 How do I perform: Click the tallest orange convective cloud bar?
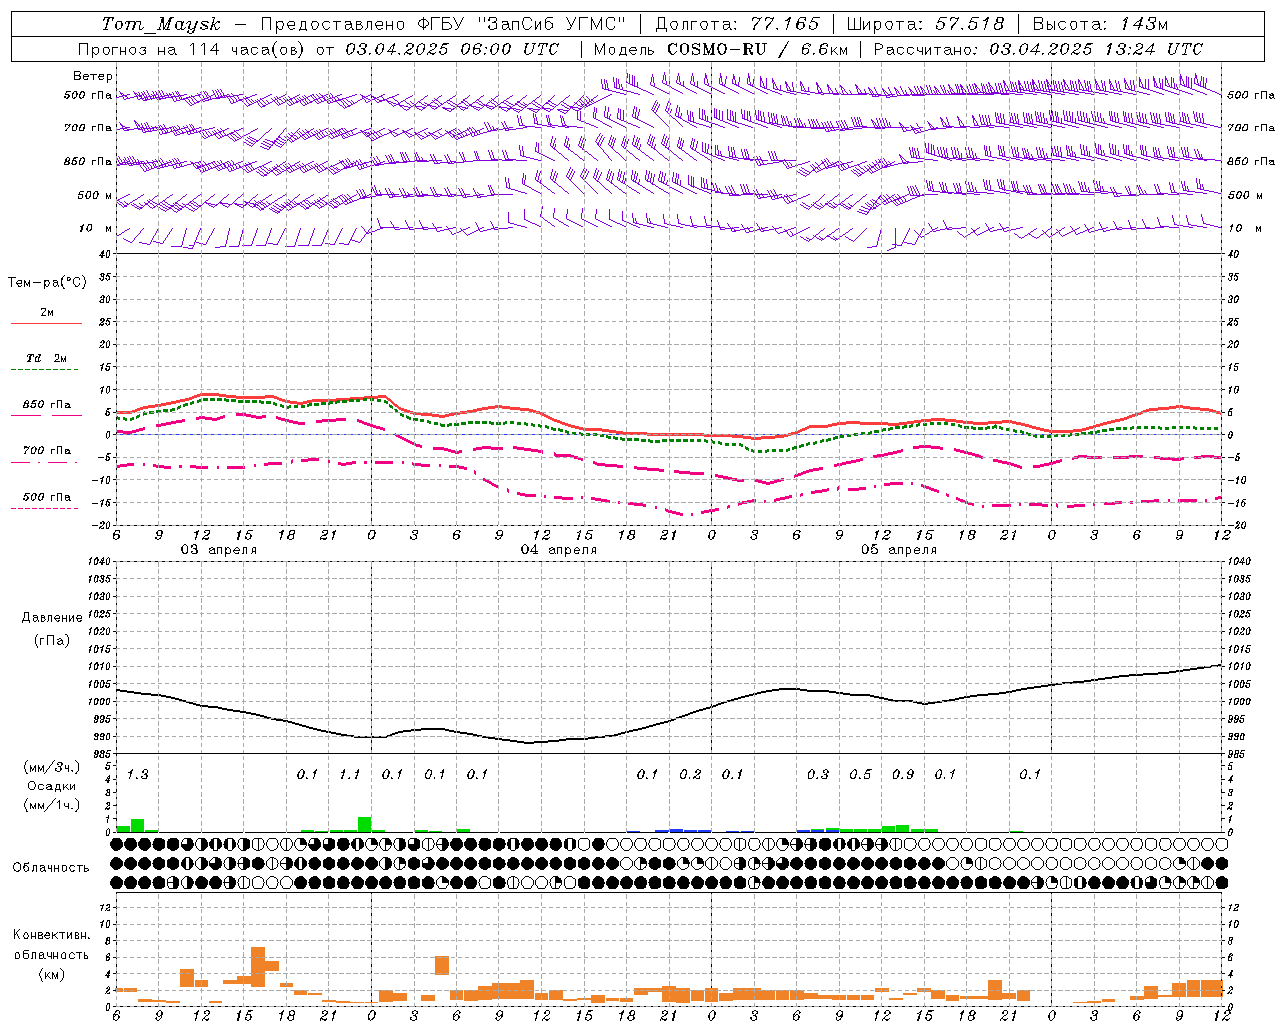[x=258, y=967]
